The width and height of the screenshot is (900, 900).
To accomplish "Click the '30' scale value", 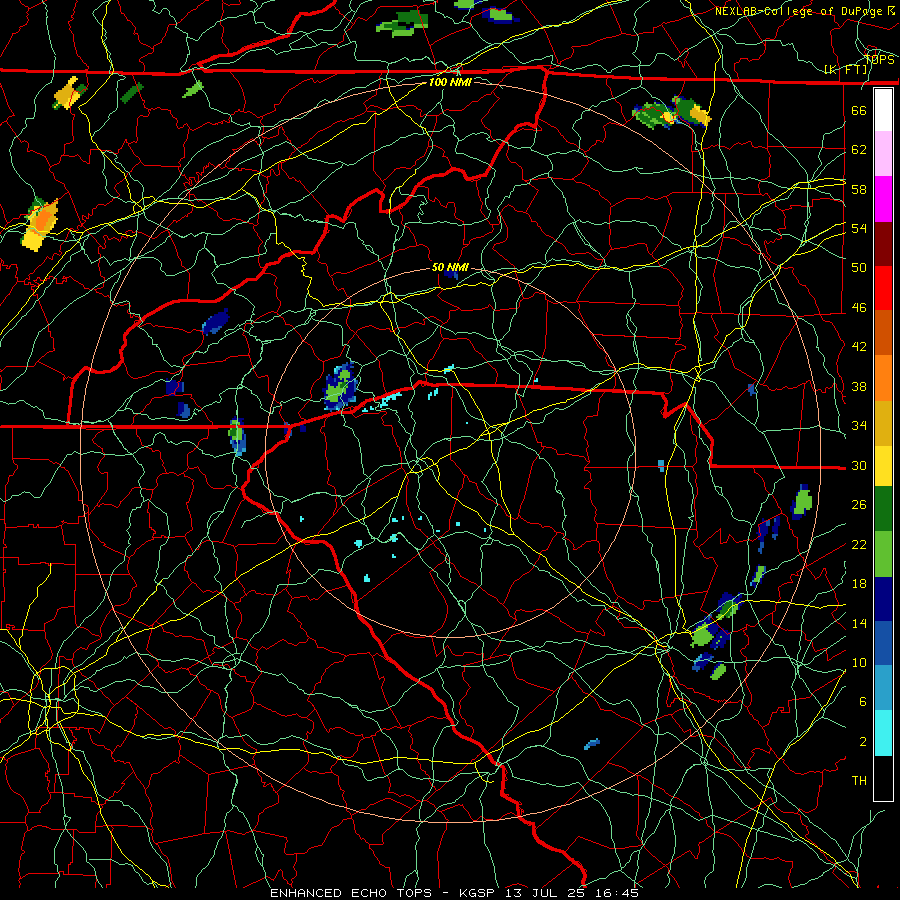I will pos(859,465).
